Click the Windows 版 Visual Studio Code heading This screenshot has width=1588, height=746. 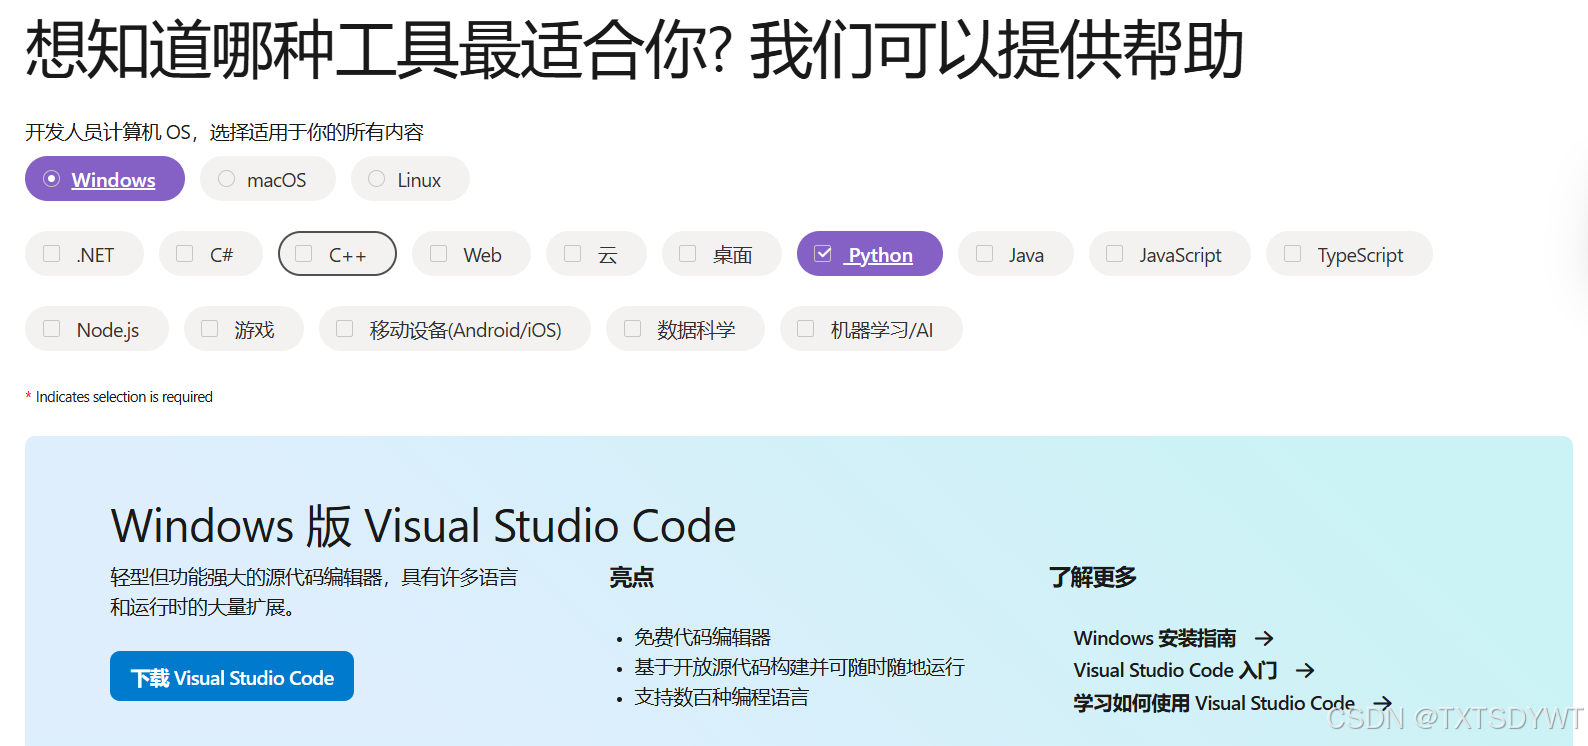pyautogui.click(x=423, y=526)
